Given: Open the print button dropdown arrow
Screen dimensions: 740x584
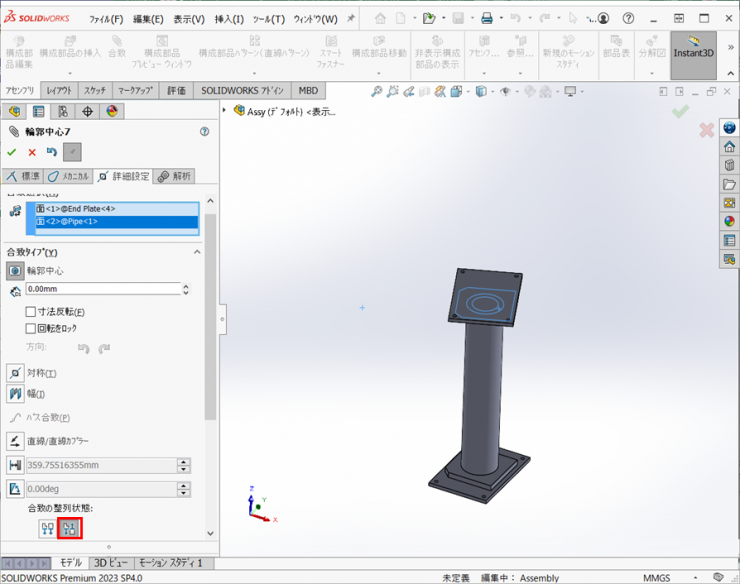Looking at the screenshot, I should (502, 19).
